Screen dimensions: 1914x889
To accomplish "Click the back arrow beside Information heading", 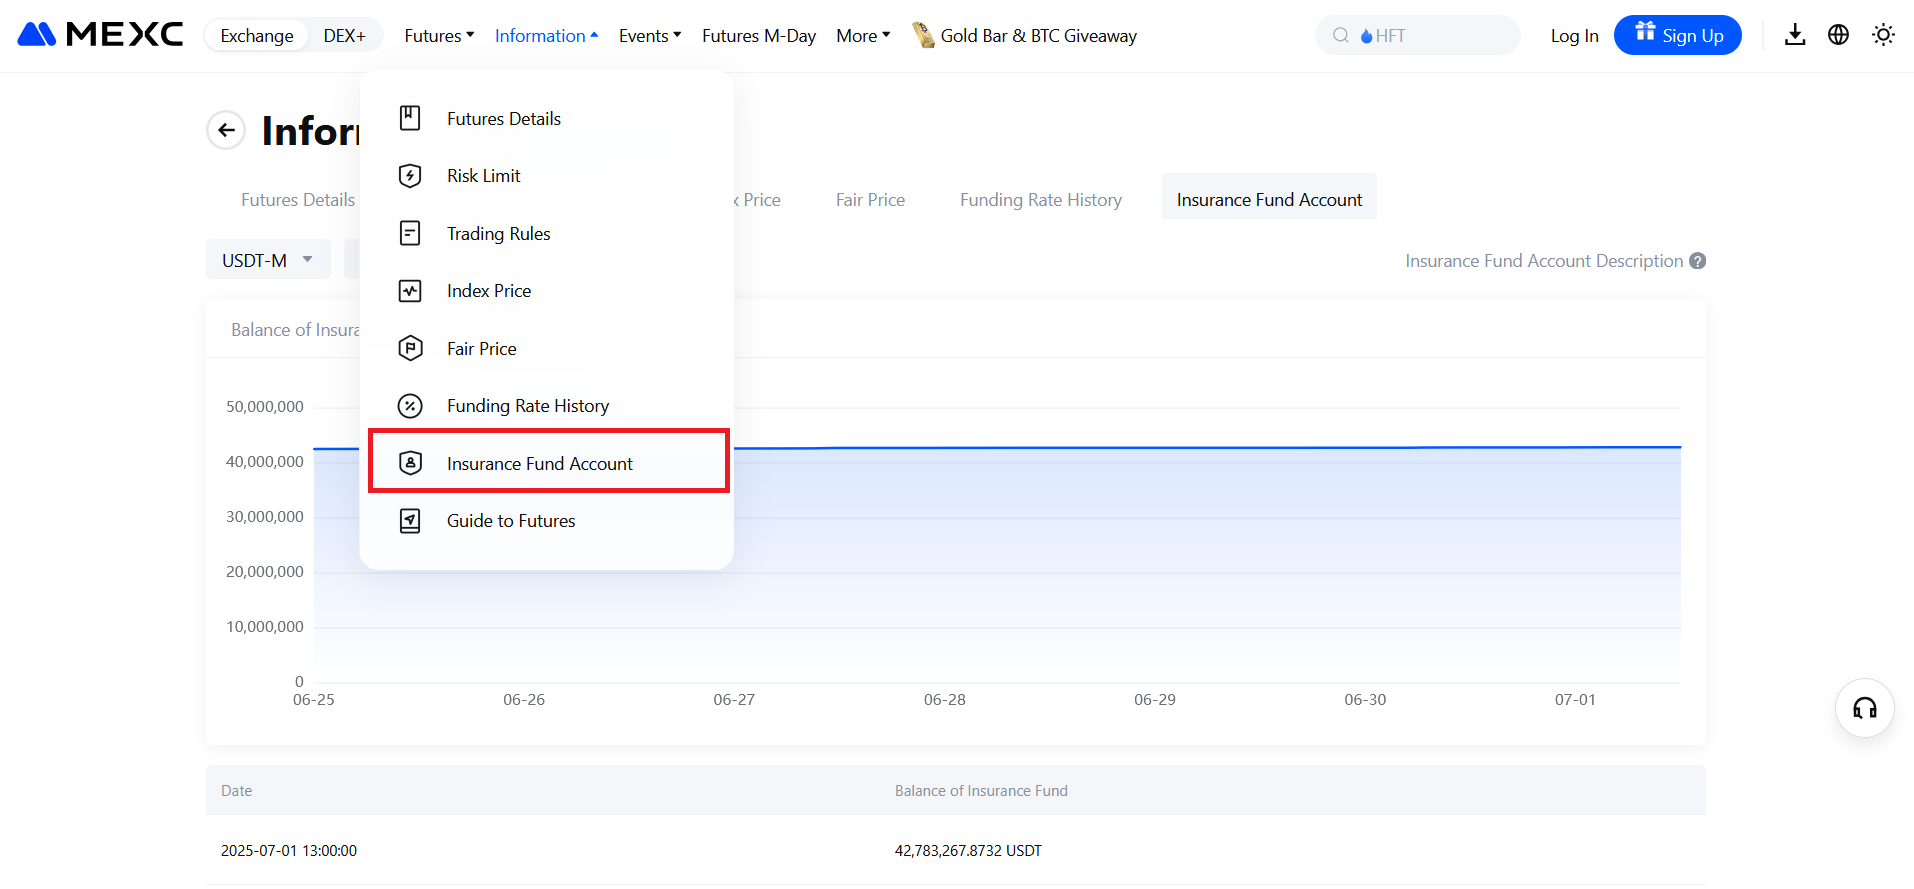I will click(226, 130).
